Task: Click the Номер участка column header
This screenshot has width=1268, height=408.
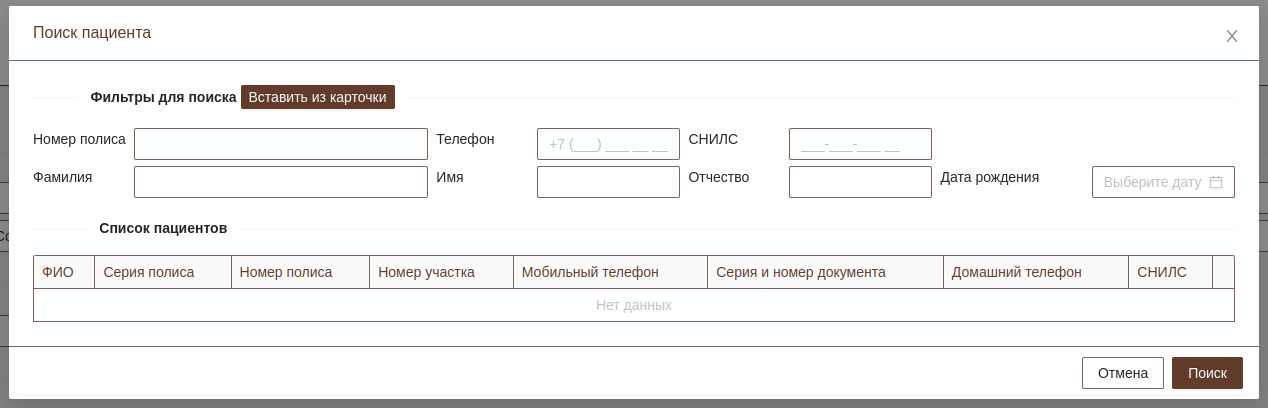Action: pyautogui.click(x=427, y=272)
